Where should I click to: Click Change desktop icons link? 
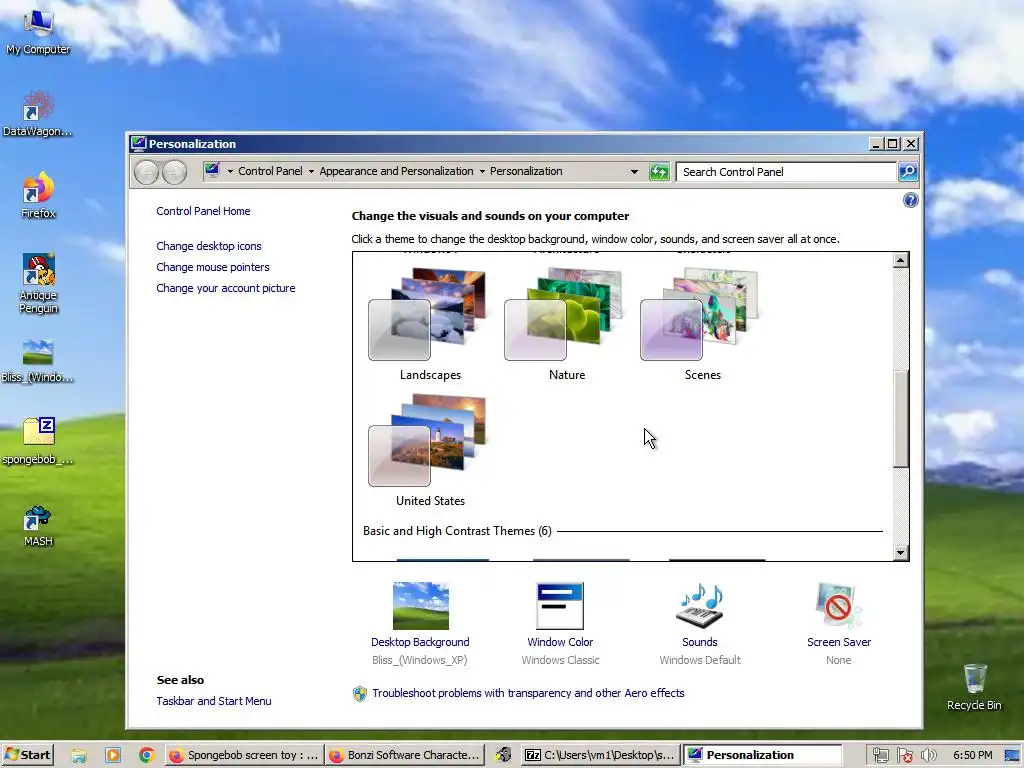click(208, 246)
